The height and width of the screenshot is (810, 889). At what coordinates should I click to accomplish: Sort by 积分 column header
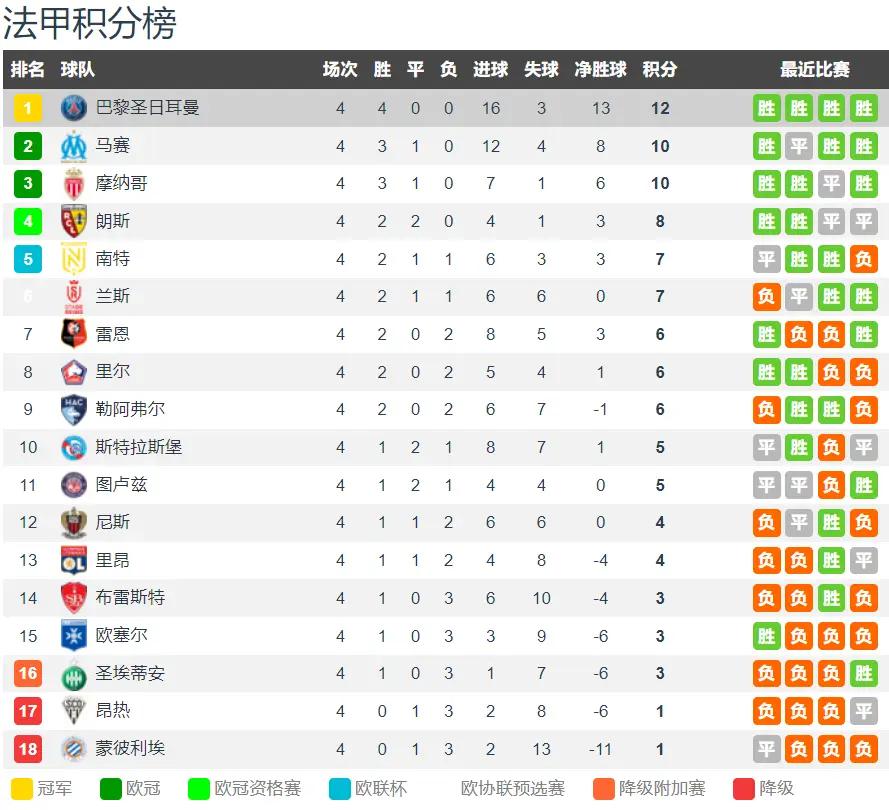(x=660, y=69)
